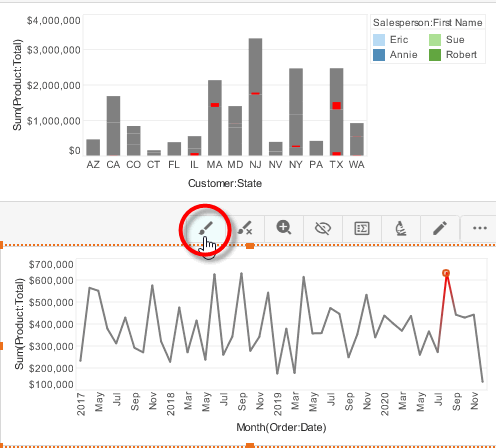Click the 2019 axis label
This screenshot has height=448, width=496.
(277, 404)
